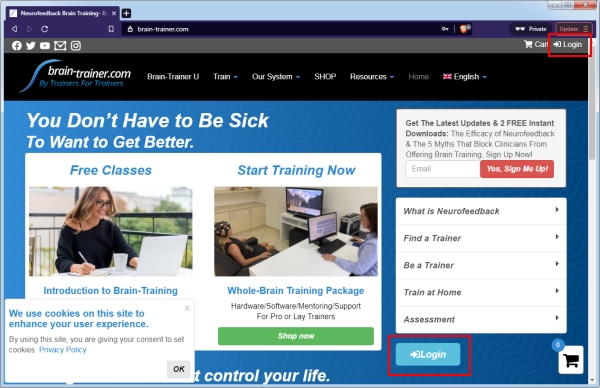600x388 pixels.
Task: Open the Instagram social icon
Action: (x=76, y=46)
